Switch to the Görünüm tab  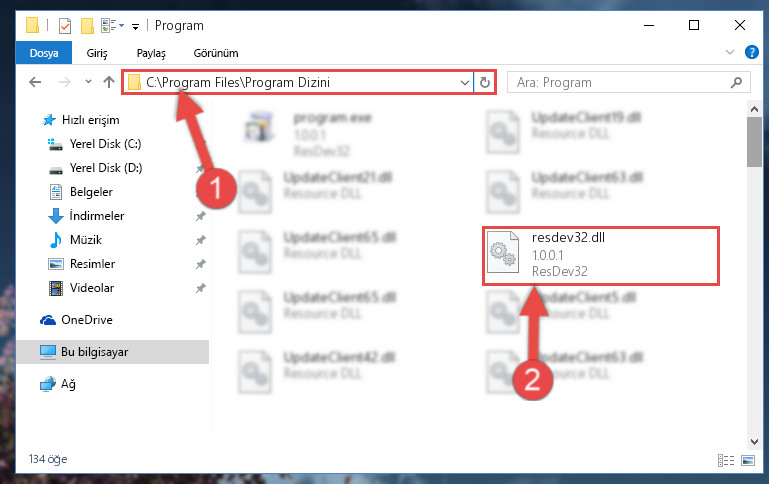[x=216, y=53]
